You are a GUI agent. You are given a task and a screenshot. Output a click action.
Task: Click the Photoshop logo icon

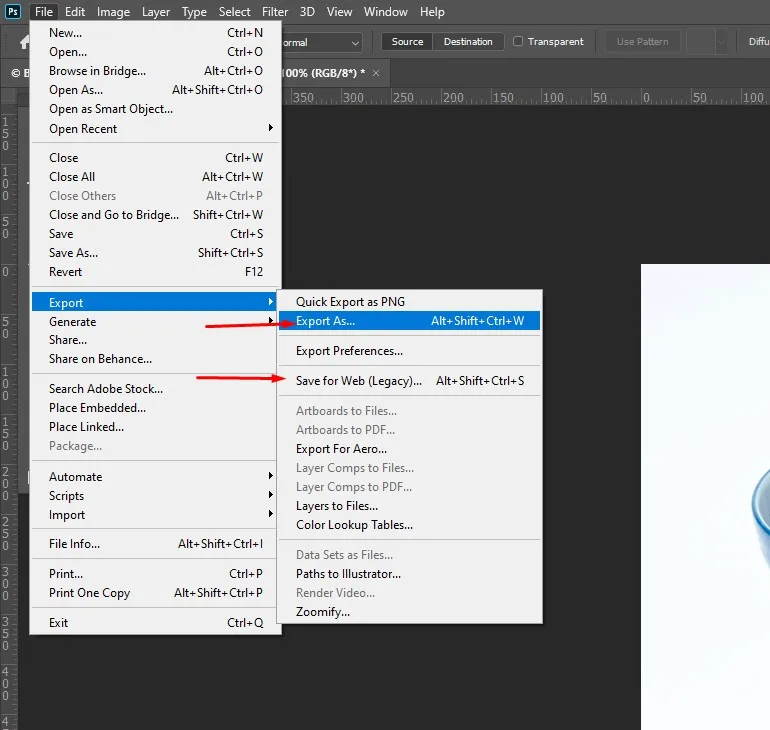pos(13,12)
